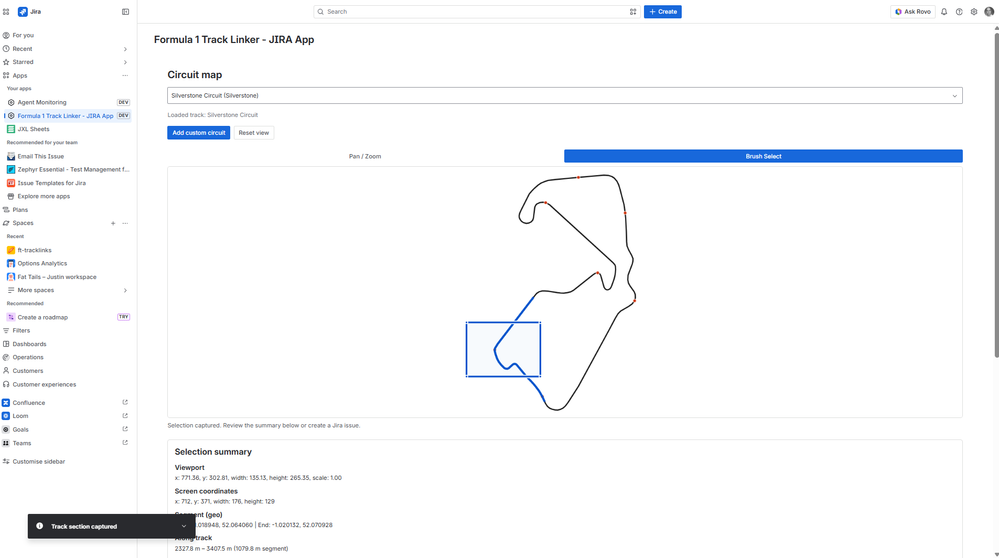Open the circuit selection dropdown
The image size is (999, 558).
(x=564, y=96)
